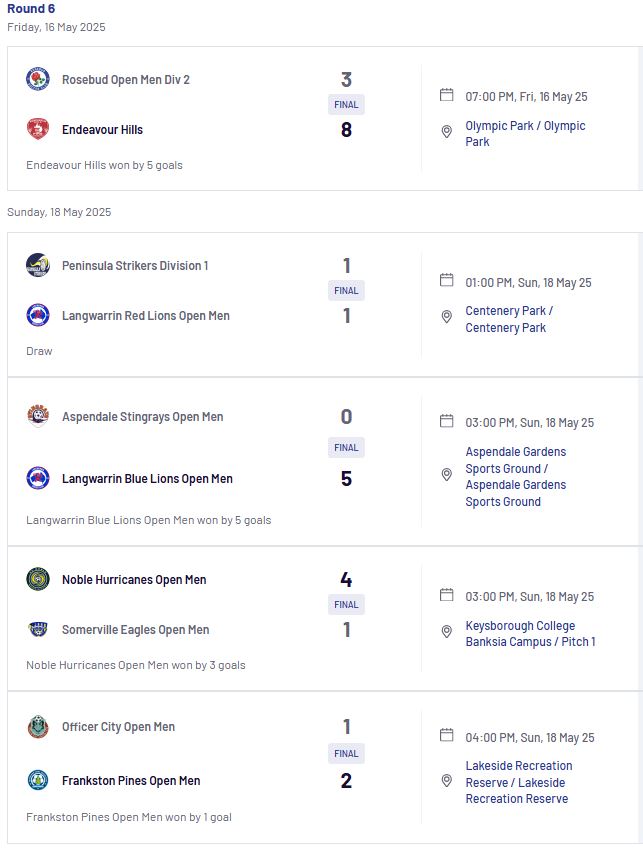Click the FINAL badge for Rosebud match

tap(346, 105)
